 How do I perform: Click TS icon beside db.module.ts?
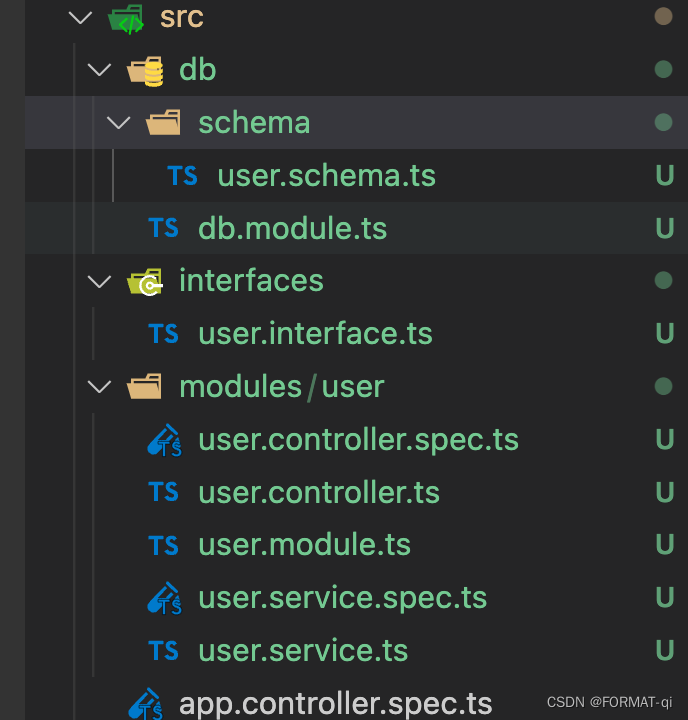click(x=164, y=228)
